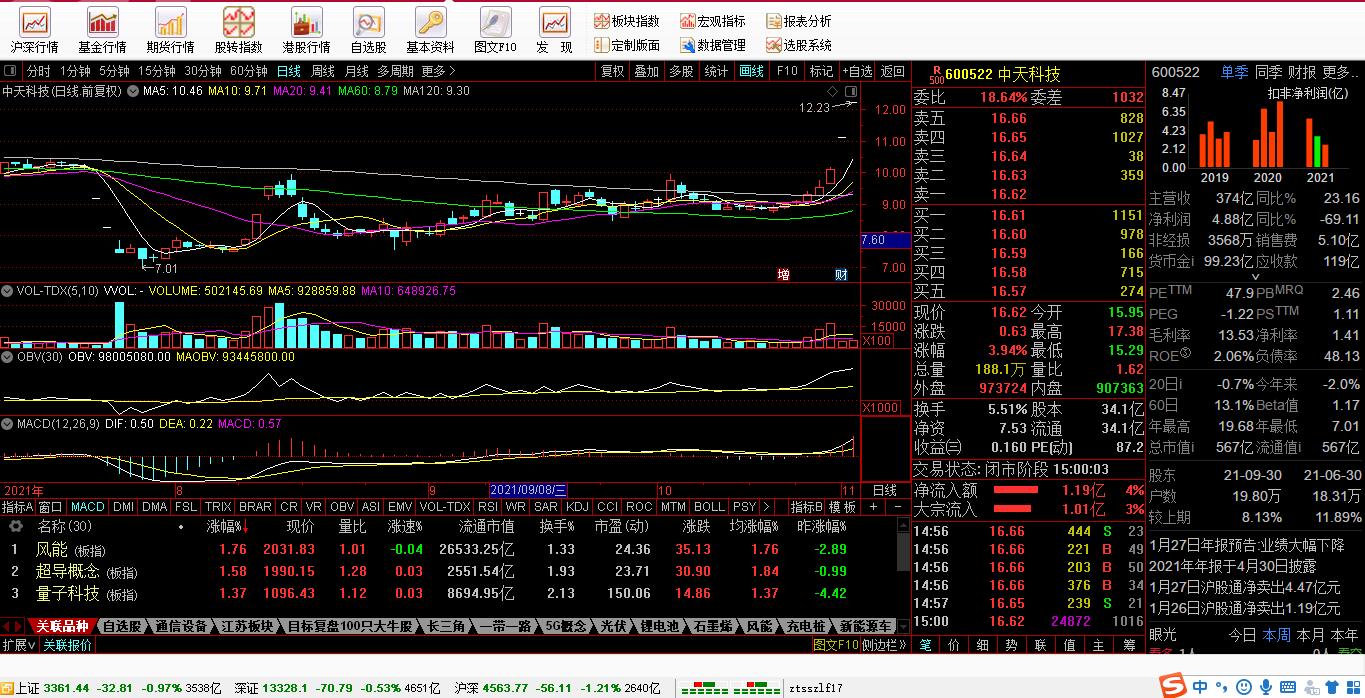Expand the 更多 chart period list
Screen dimensions: 1365x698
[x=438, y=71]
